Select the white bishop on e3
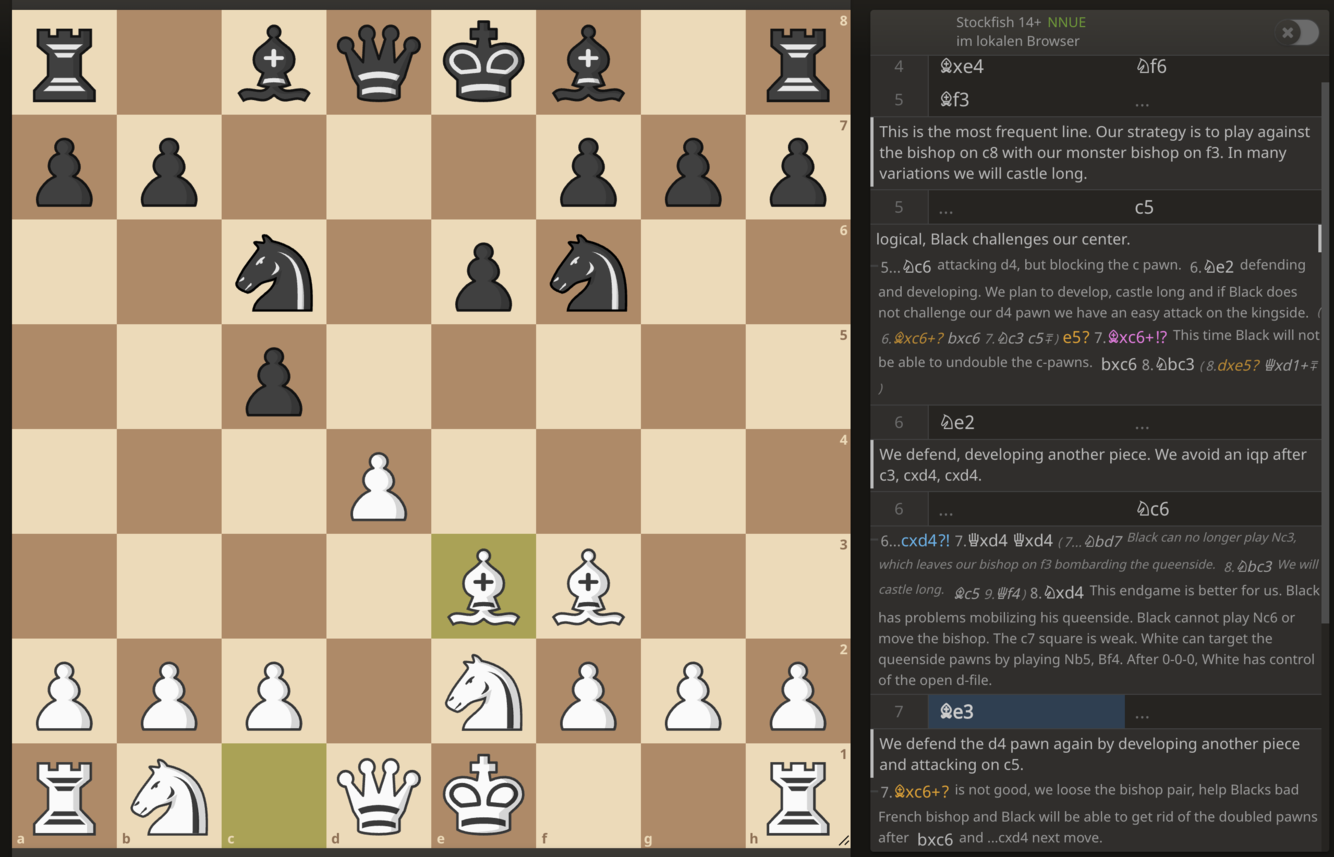The height and width of the screenshot is (857, 1334). (483, 587)
